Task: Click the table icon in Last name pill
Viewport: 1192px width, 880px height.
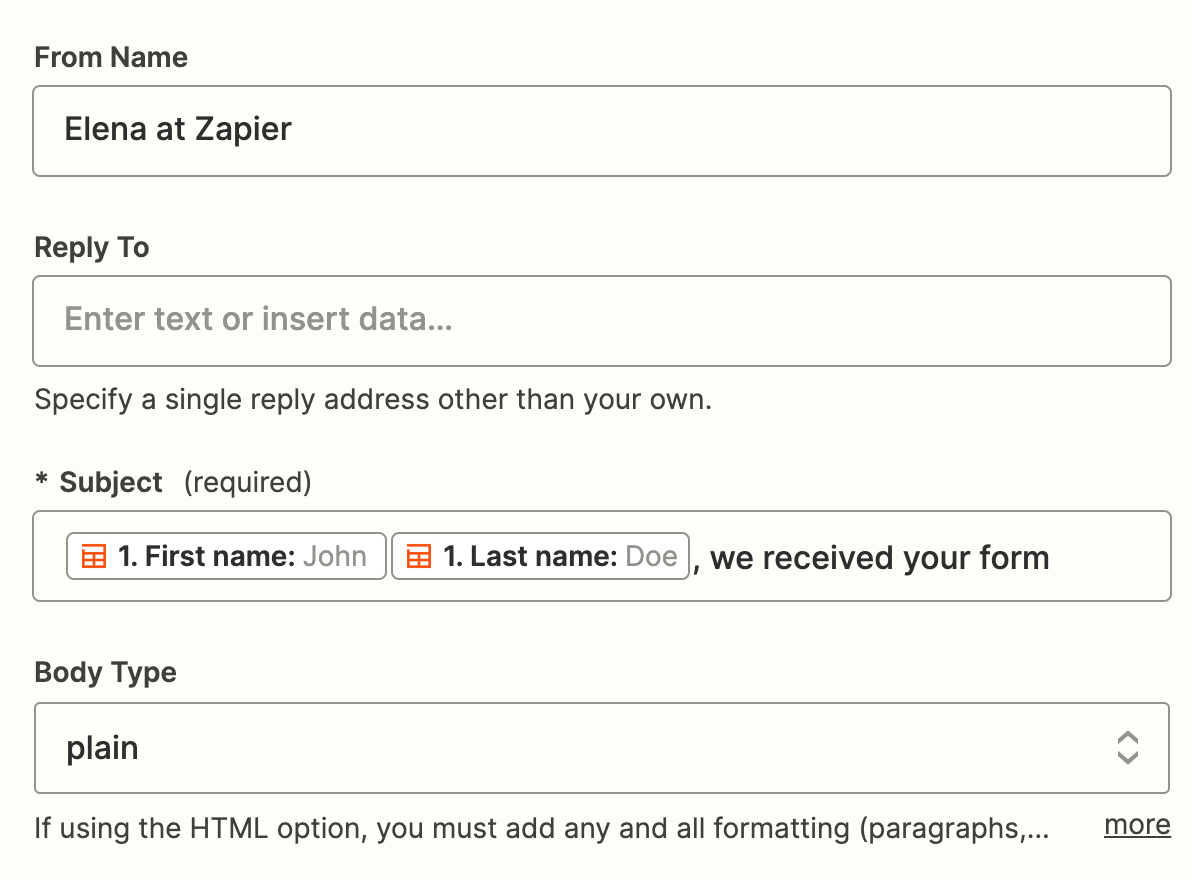Action: click(x=419, y=557)
